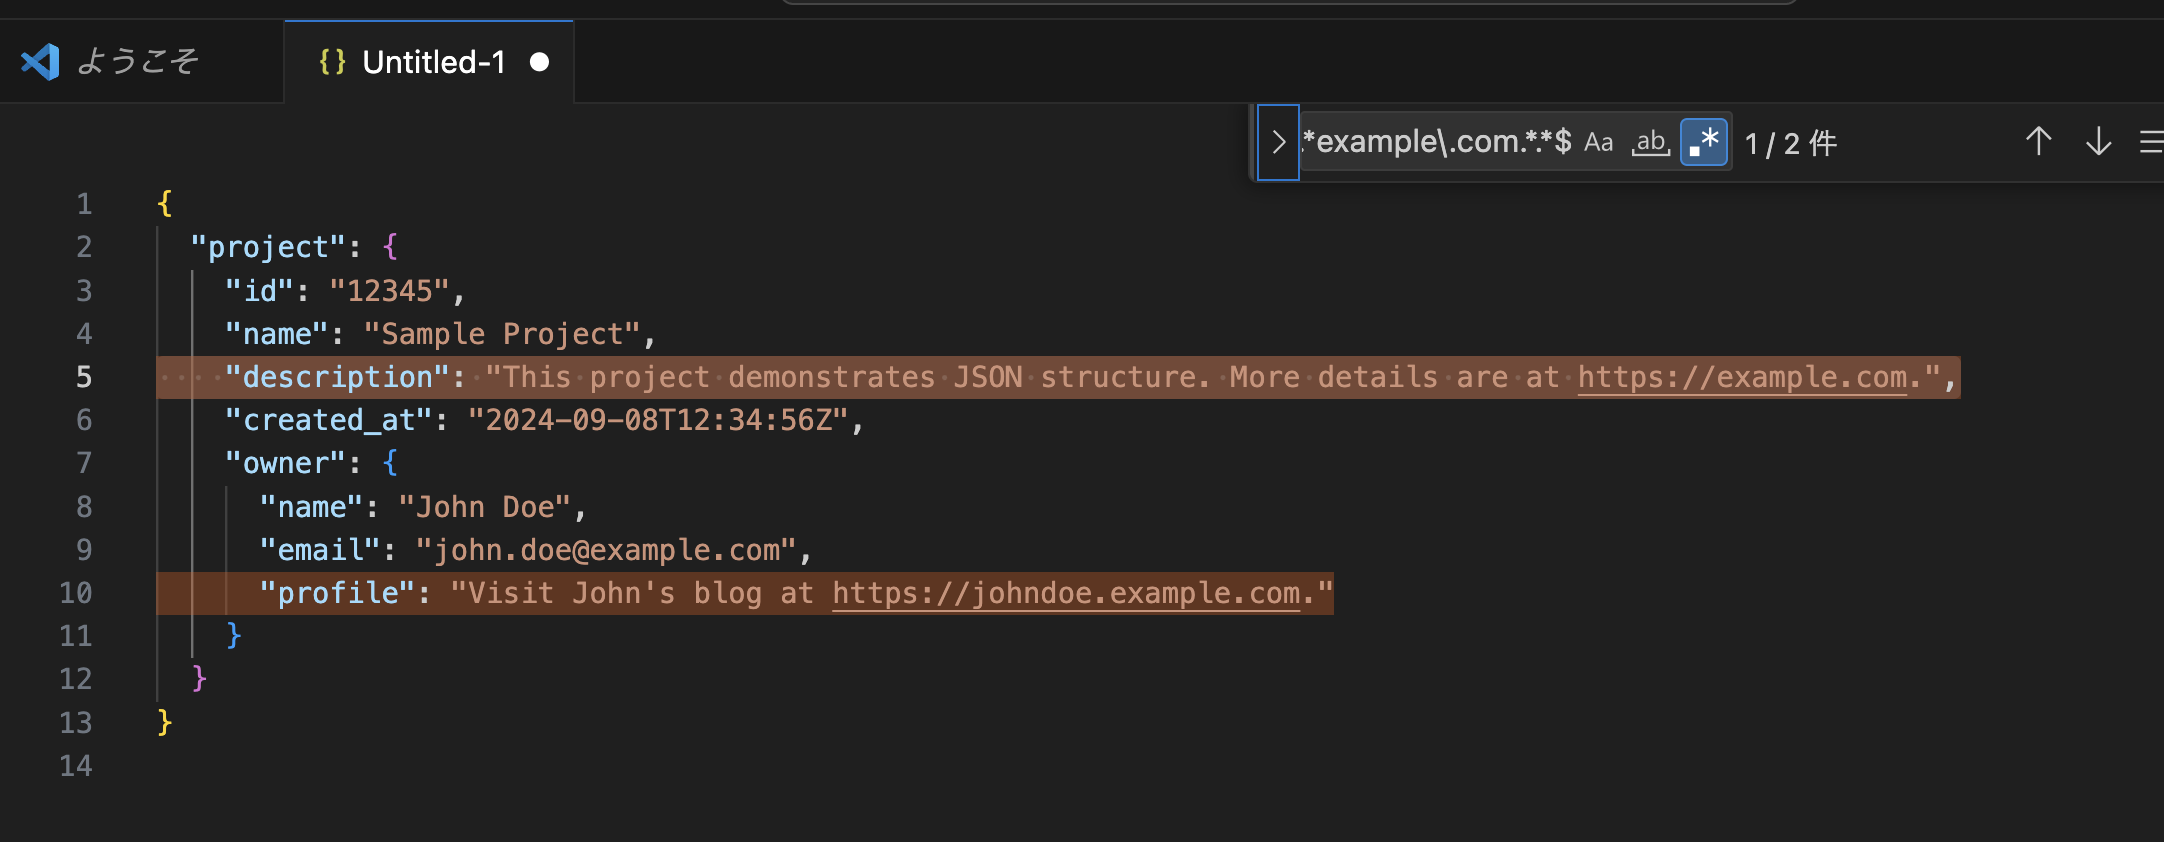Viewport: 2164px width, 842px height.
Task: Click the "john.doe@example.com" email value
Action: tap(606, 550)
